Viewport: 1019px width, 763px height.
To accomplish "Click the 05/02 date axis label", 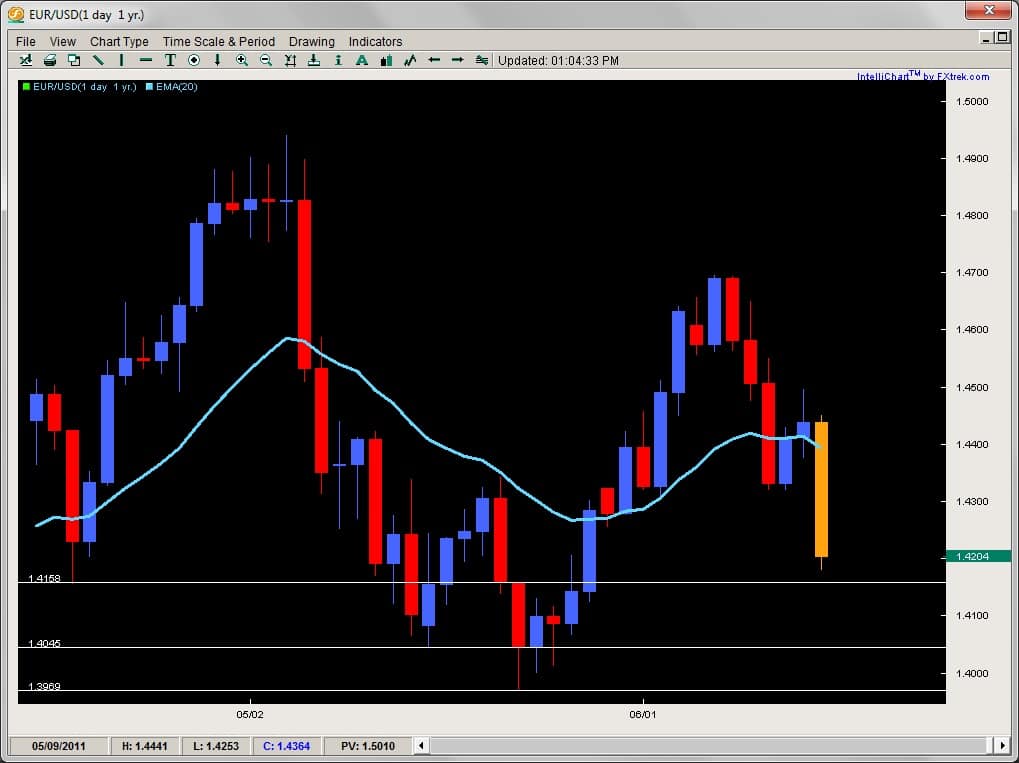I will [x=250, y=714].
